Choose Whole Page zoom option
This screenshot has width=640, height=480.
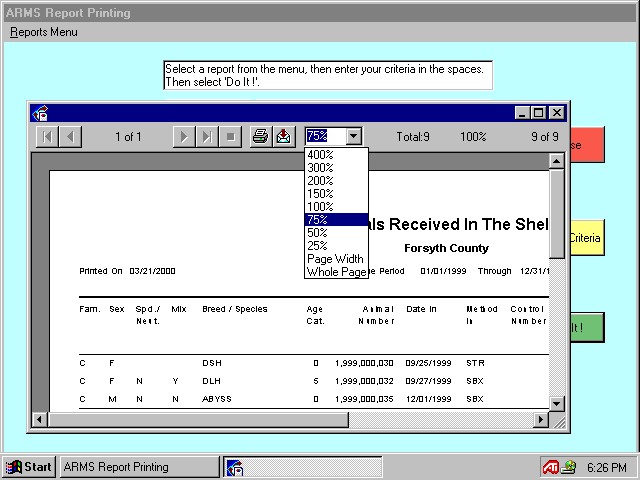pyautogui.click(x=336, y=272)
